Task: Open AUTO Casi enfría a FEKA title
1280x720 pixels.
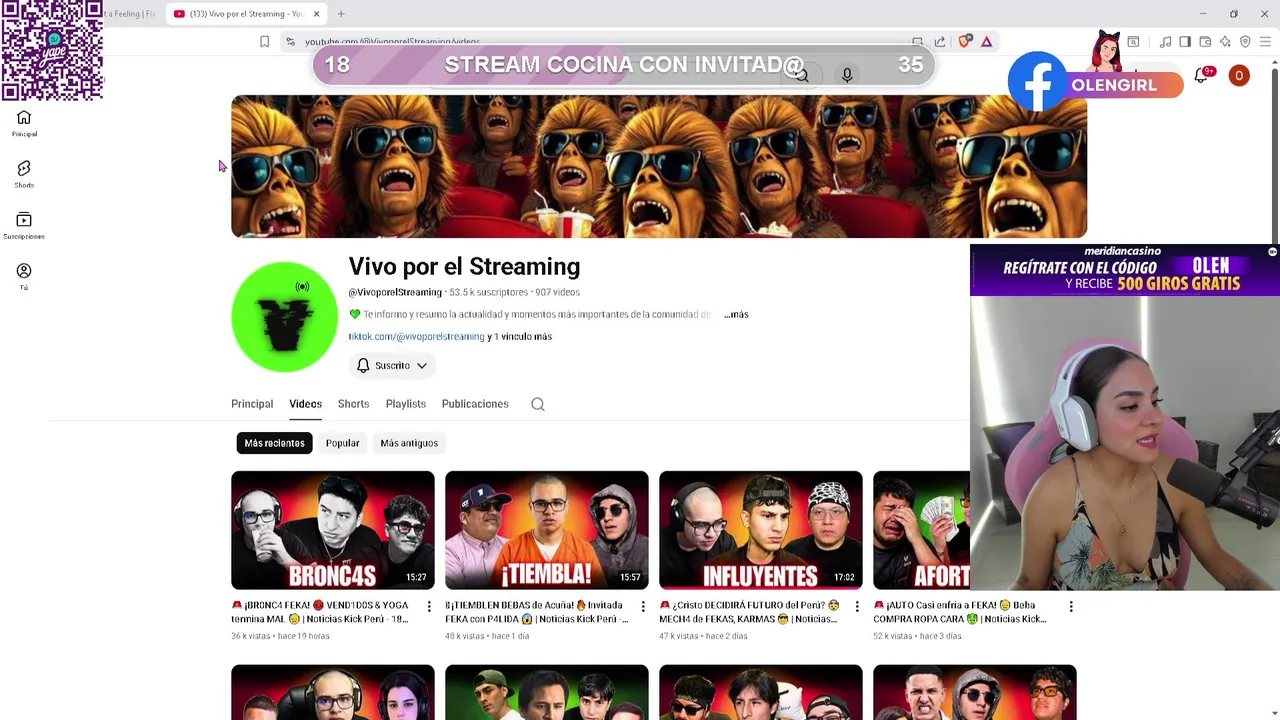Action: click(960, 612)
